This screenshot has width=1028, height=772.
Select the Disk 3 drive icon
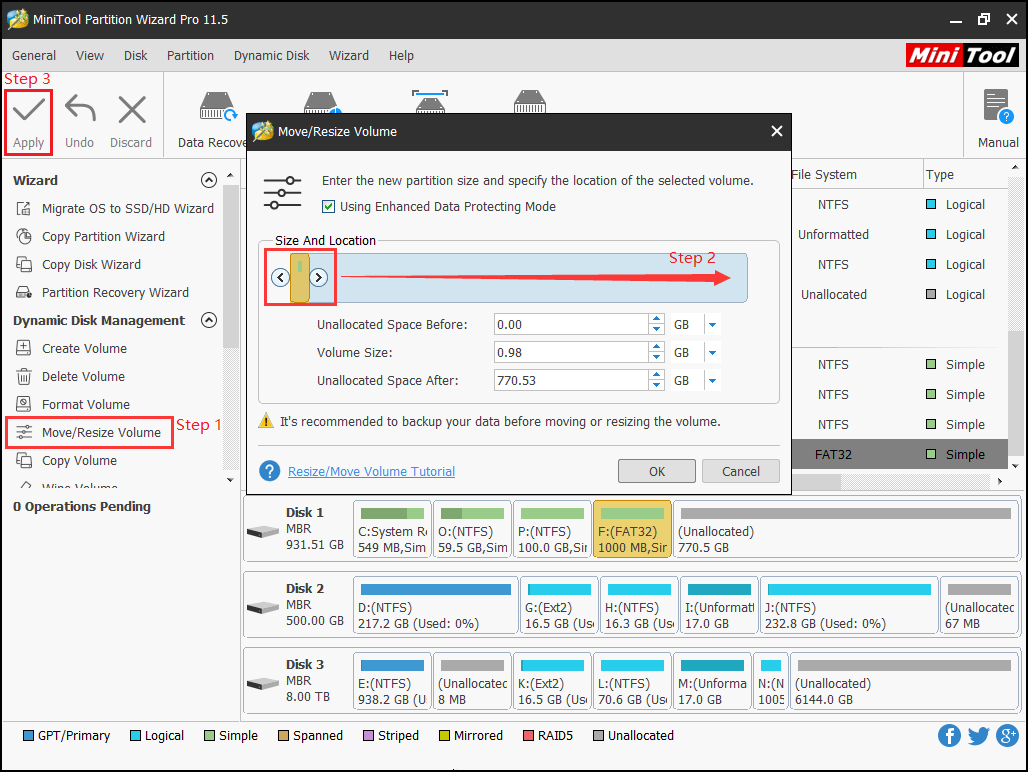pyautogui.click(x=263, y=684)
